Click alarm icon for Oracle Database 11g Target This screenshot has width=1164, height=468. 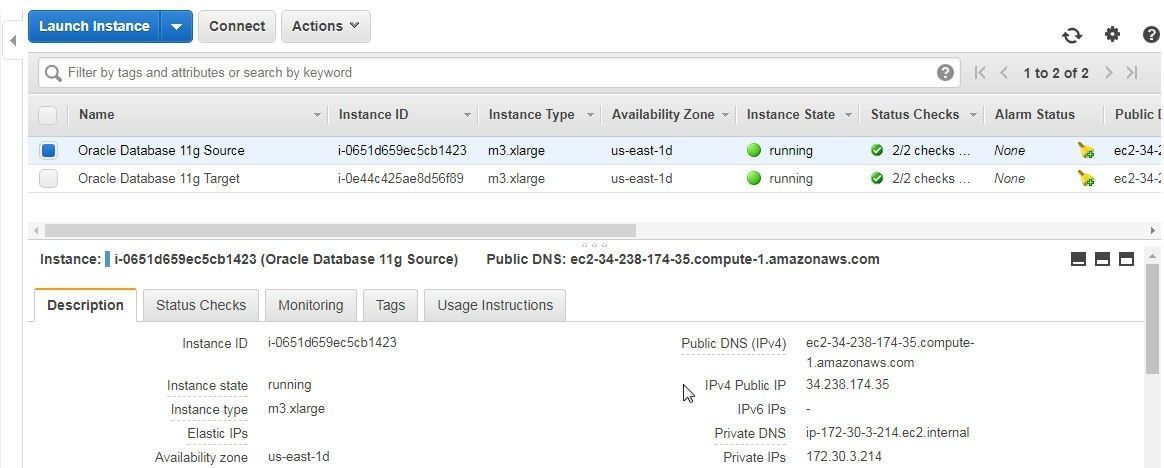[1085, 179]
